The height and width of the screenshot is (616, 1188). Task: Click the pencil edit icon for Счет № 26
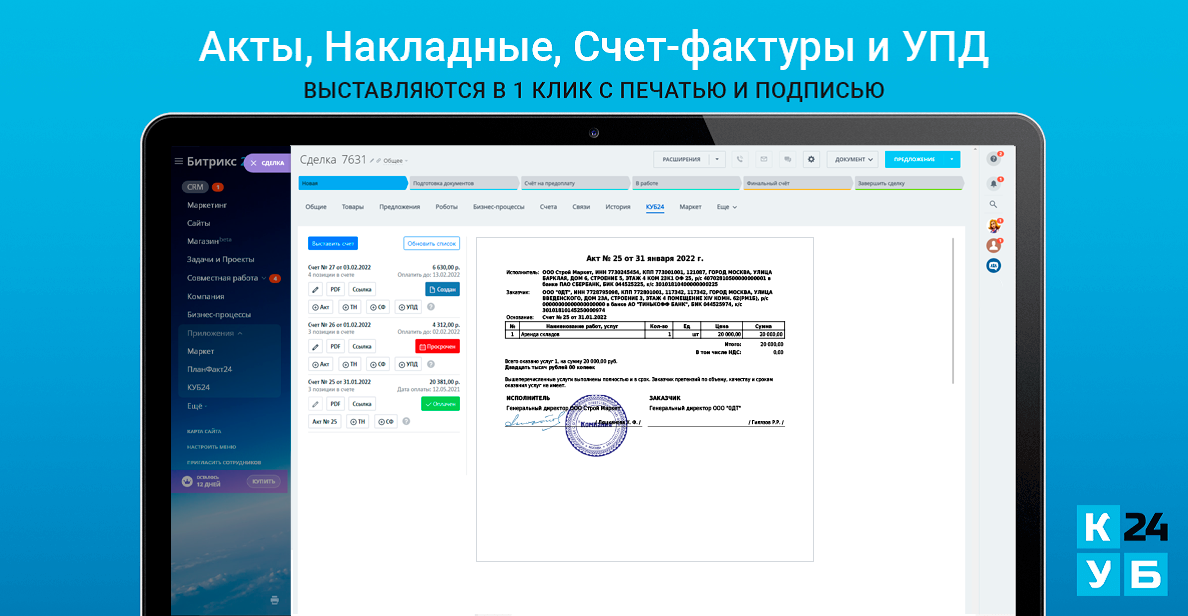tap(315, 346)
